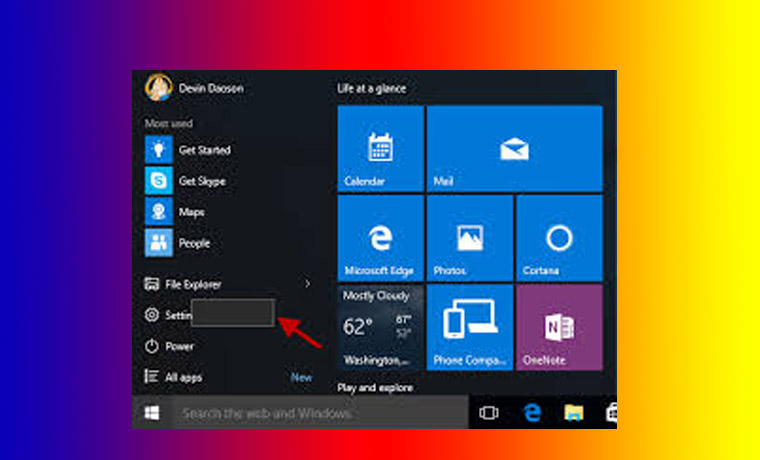
Task: Click the Settings gear icon
Action: (x=152, y=315)
